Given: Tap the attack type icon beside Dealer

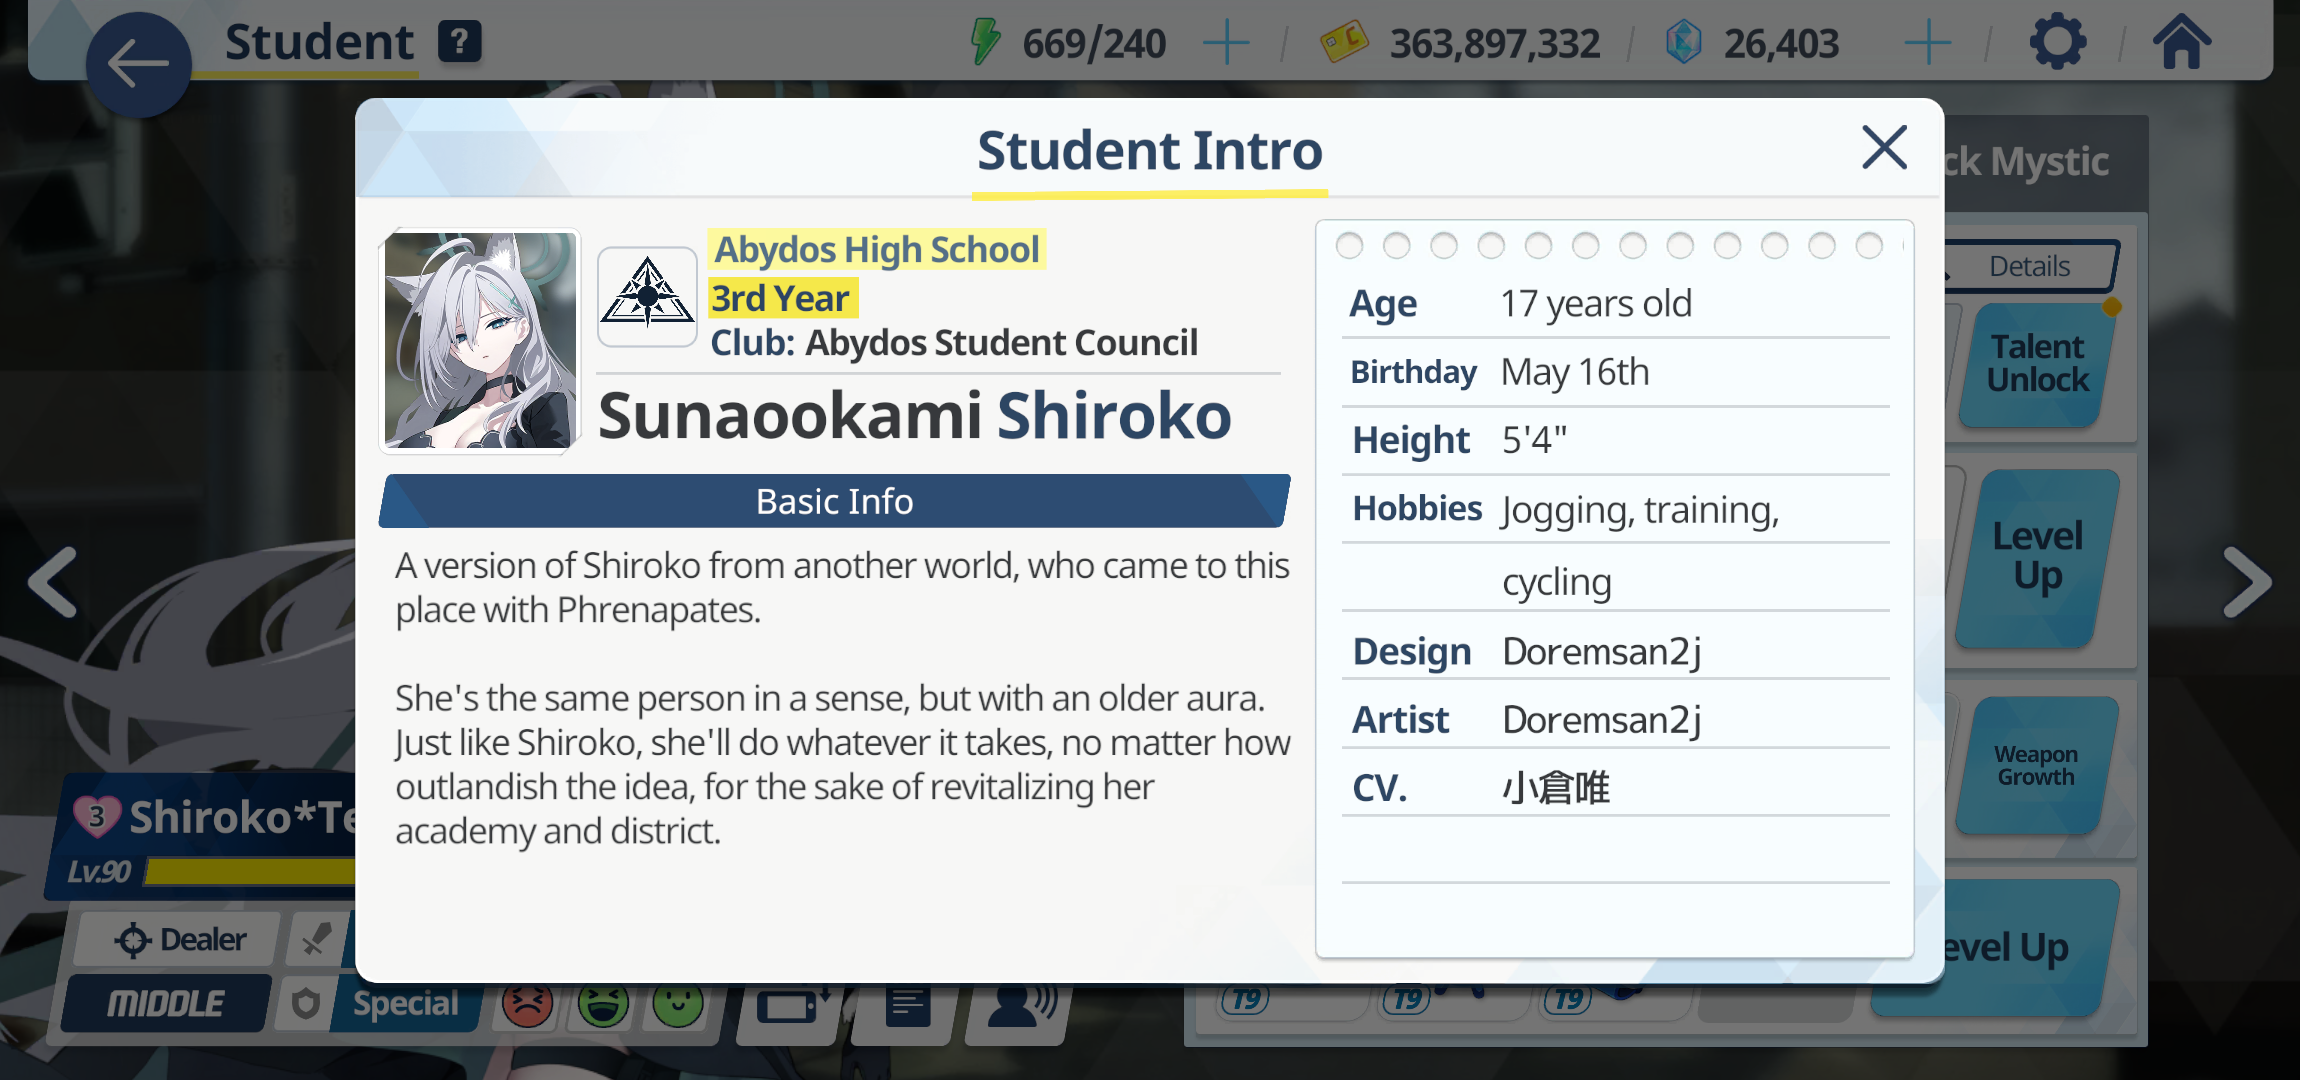Looking at the screenshot, I should (x=316, y=939).
